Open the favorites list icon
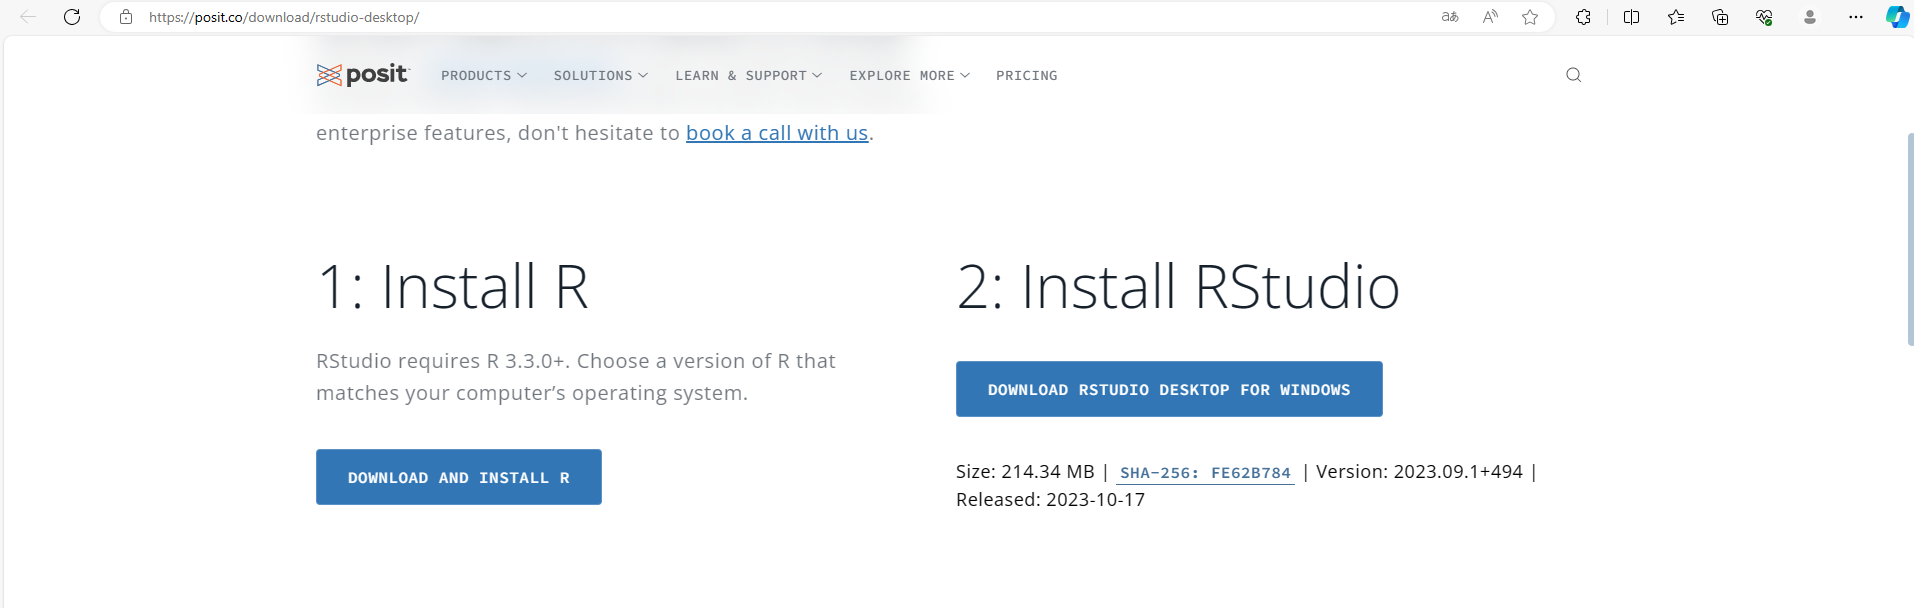 click(x=1676, y=17)
